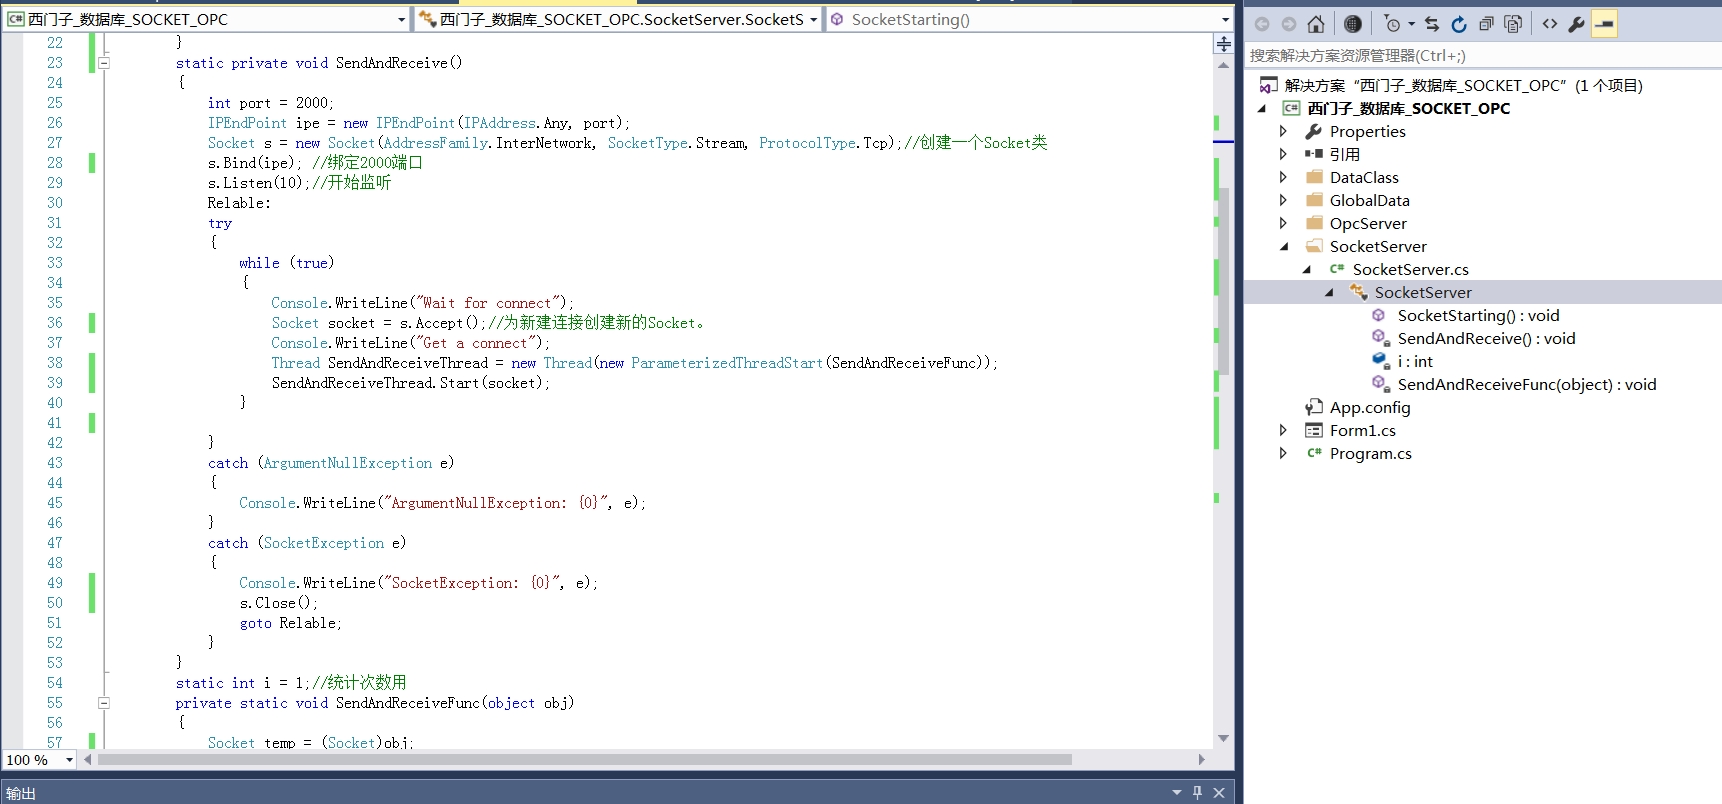Select the 引用 tree item
The height and width of the screenshot is (804, 1722).
1344,154
